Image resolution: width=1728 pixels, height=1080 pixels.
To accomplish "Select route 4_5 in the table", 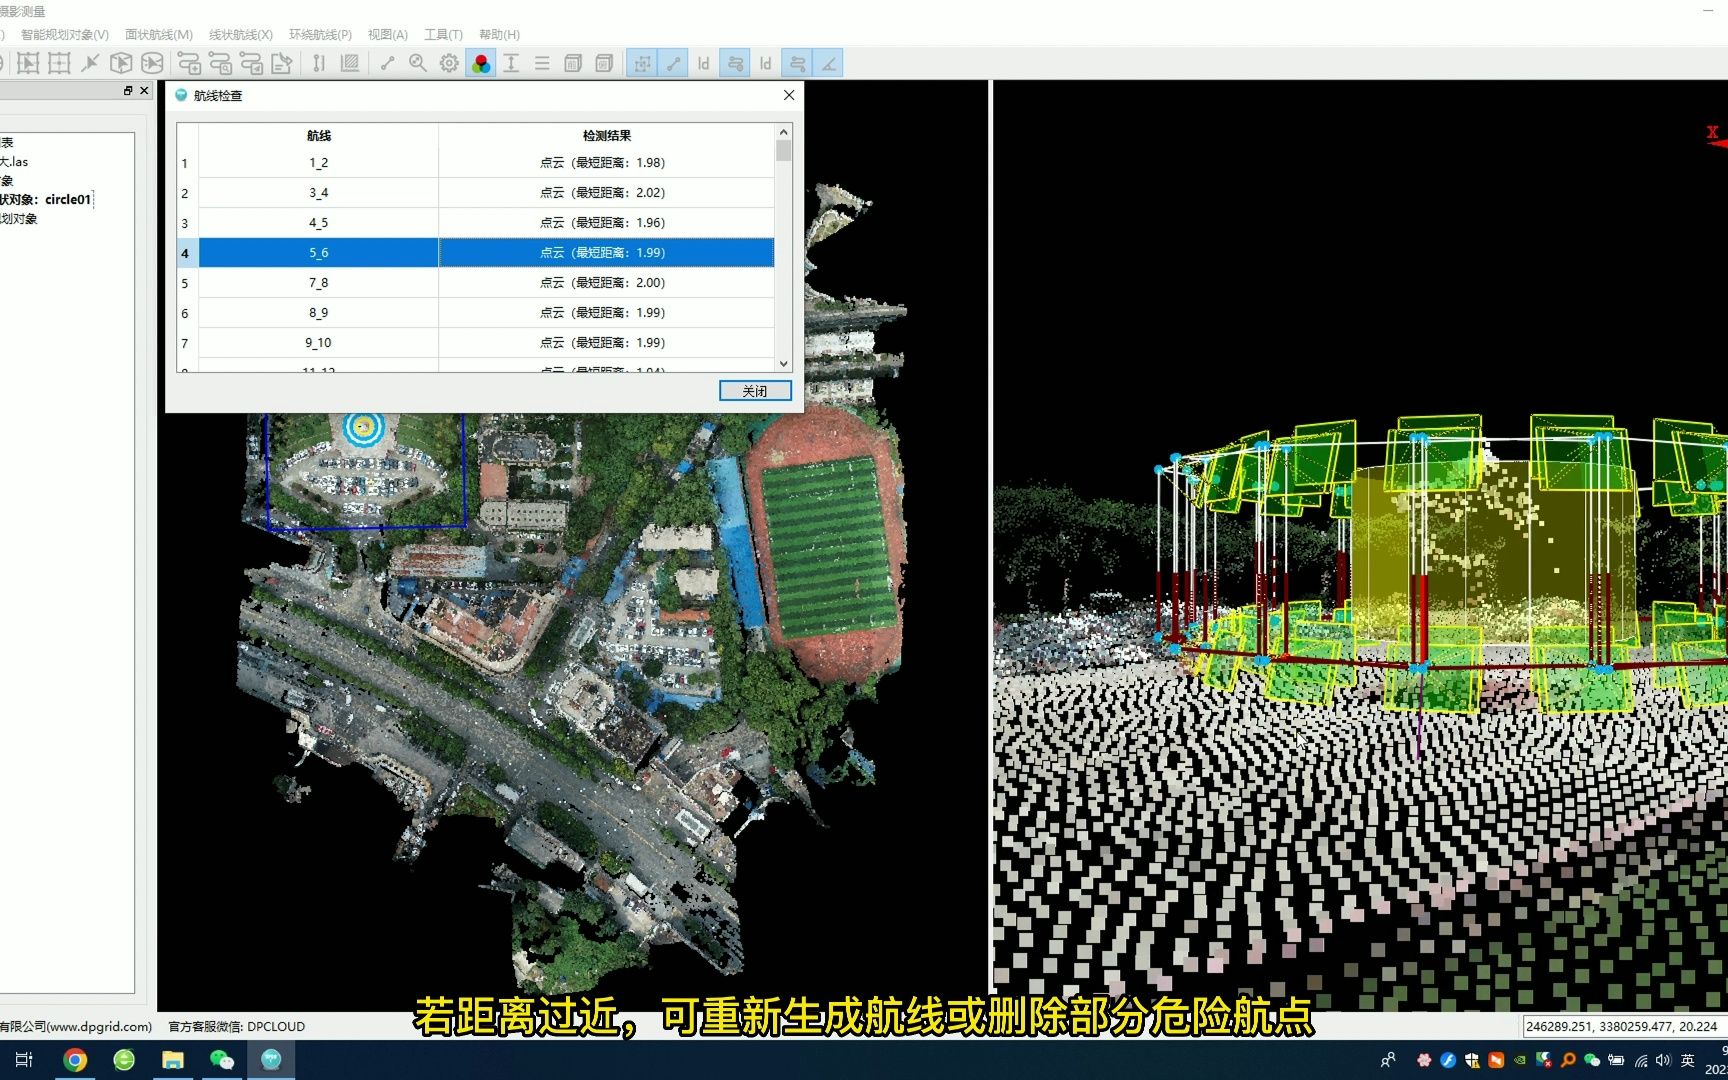I will click(x=318, y=223).
